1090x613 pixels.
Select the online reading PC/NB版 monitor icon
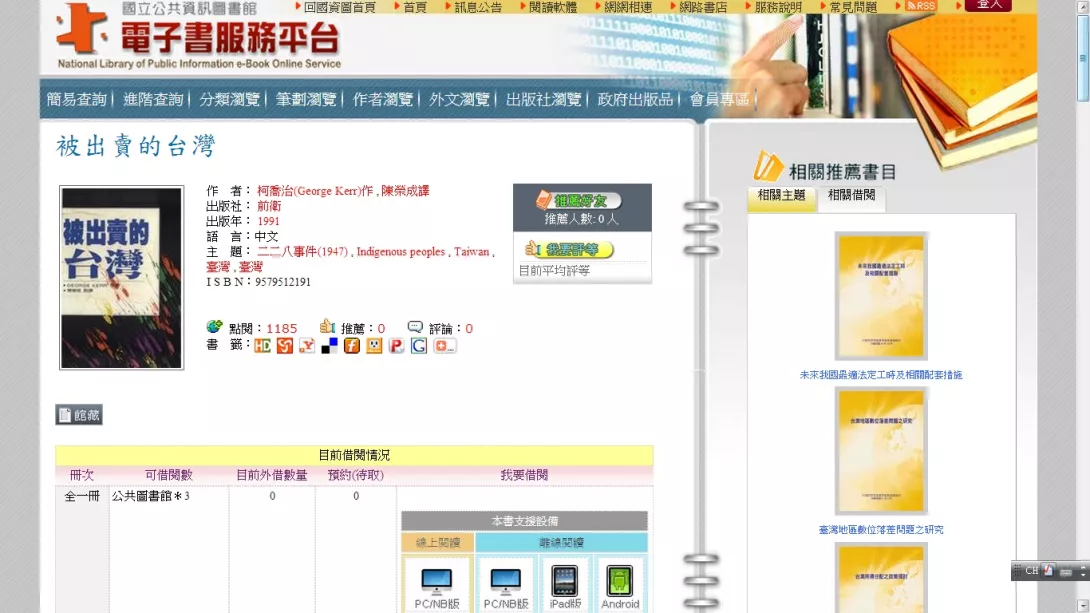pyautogui.click(x=437, y=580)
